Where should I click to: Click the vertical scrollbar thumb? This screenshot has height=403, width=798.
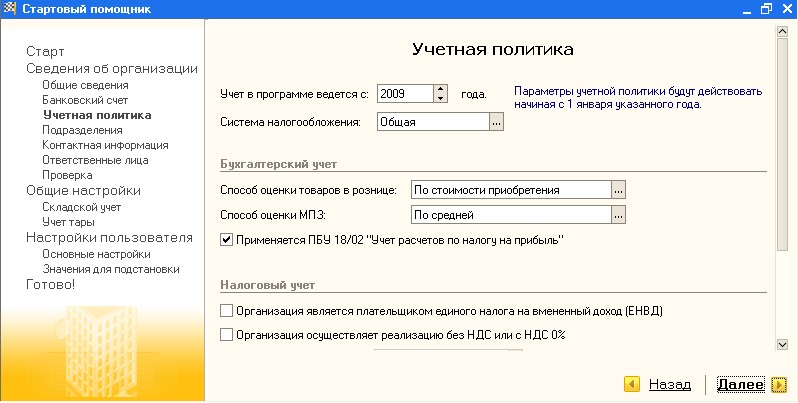(x=783, y=144)
